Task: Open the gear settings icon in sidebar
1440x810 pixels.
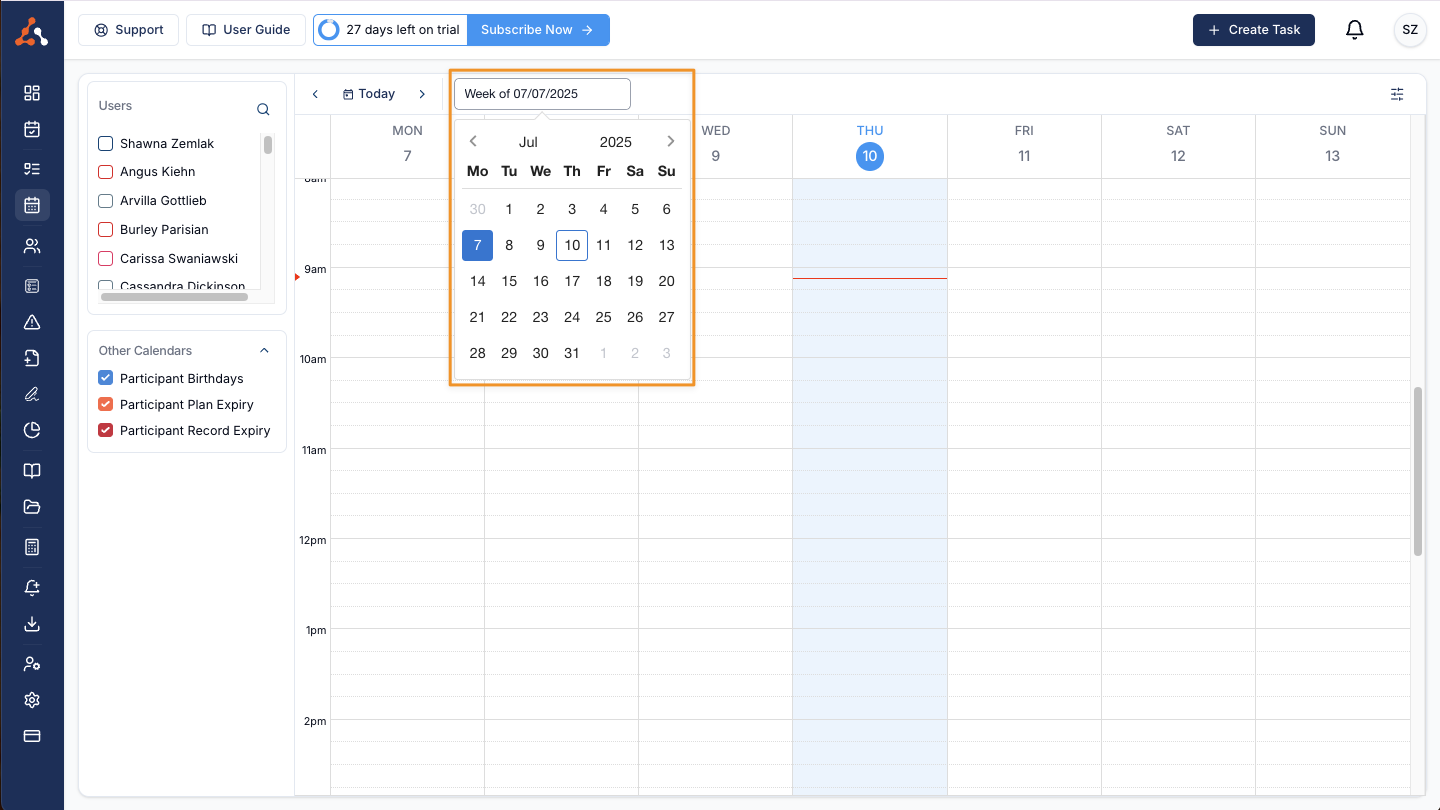Action: (32, 700)
